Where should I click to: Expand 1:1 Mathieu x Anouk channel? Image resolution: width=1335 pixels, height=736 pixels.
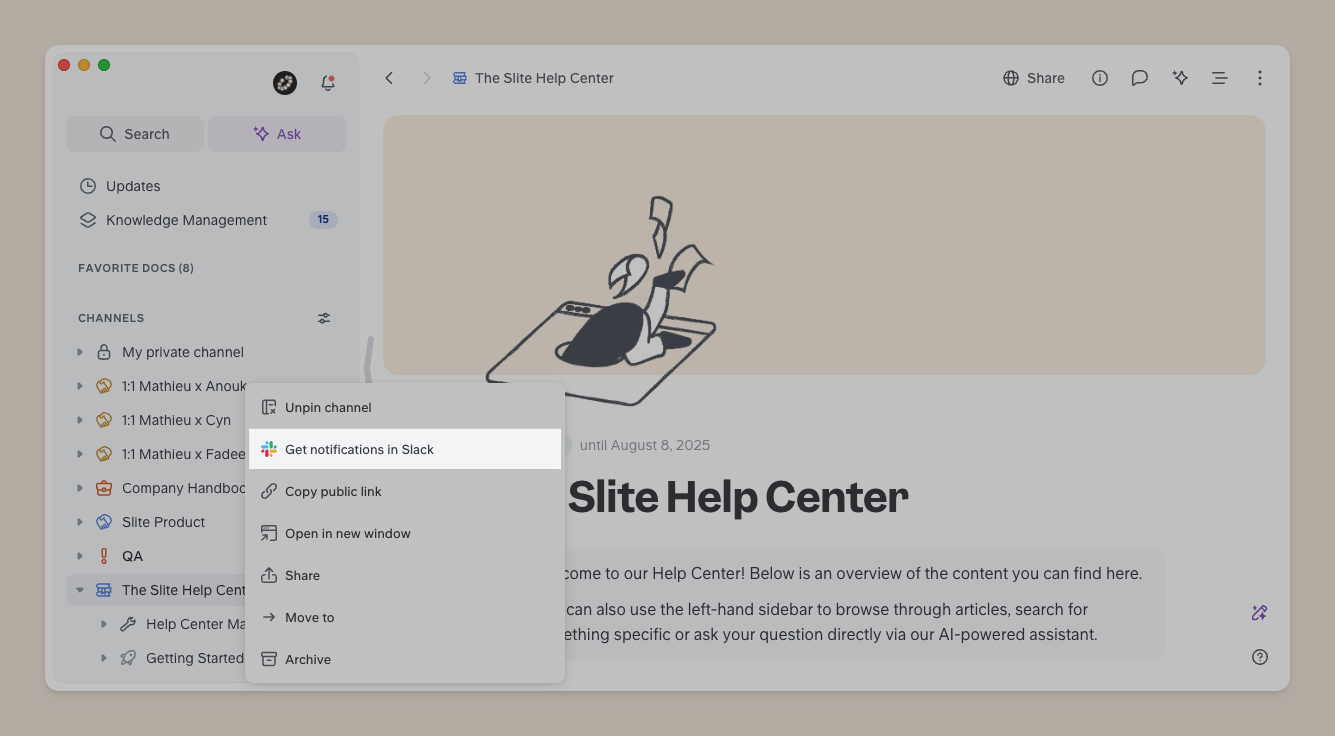click(x=80, y=386)
